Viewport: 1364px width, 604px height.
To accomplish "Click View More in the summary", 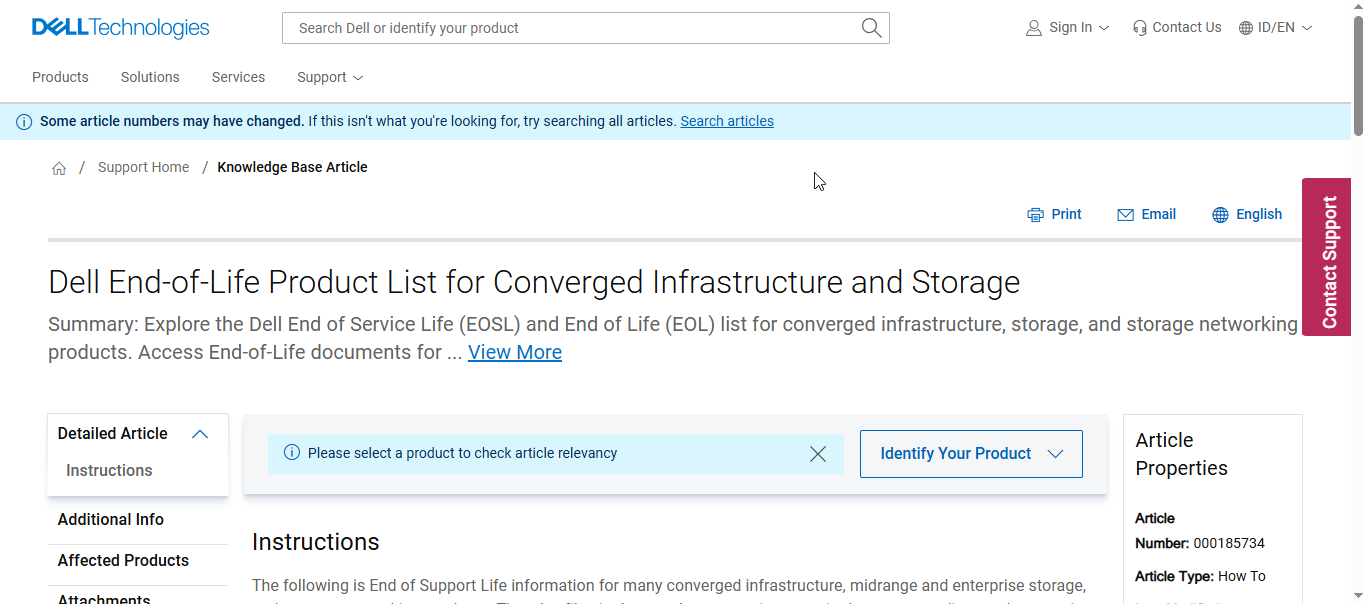I will tap(514, 352).
